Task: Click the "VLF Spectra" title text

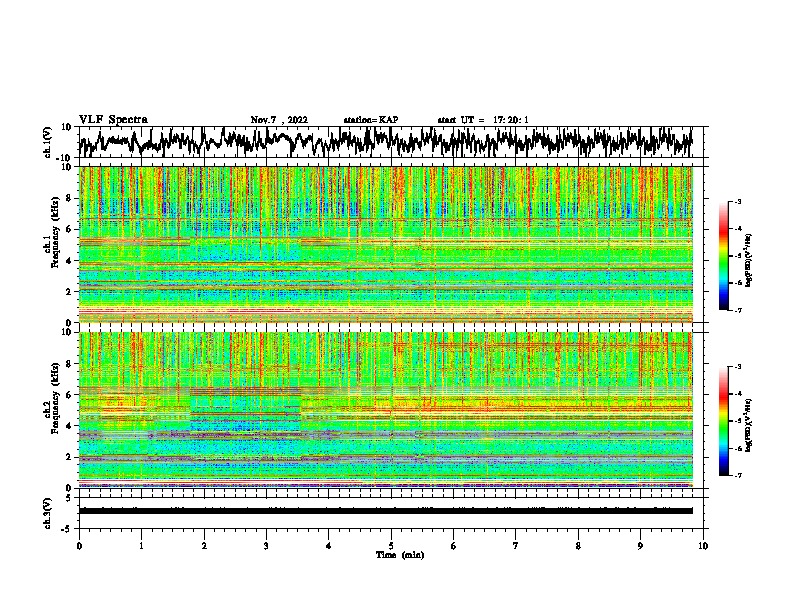Action: pyautogui.click(x=113, y=119)
